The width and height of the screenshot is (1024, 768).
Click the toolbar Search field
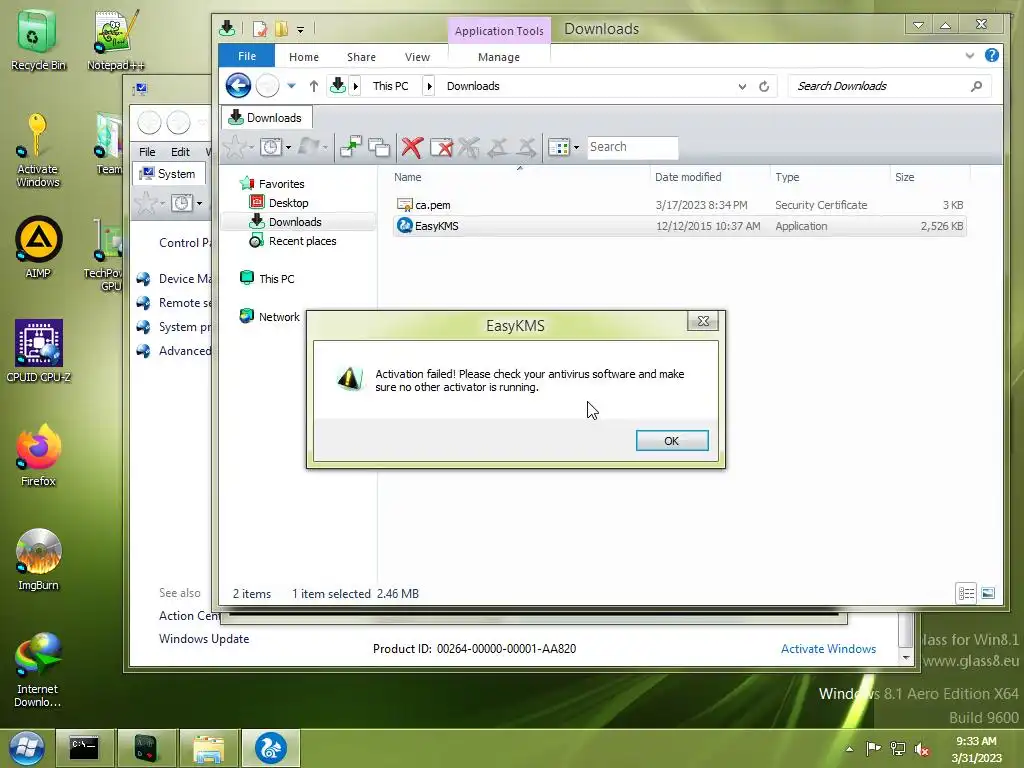click(x=632, y=147)
